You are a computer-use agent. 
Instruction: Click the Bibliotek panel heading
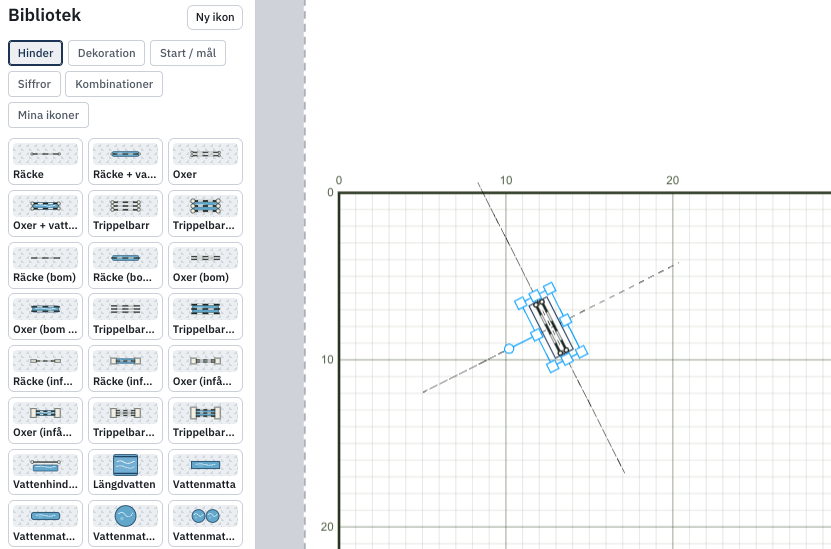point(45,15)
